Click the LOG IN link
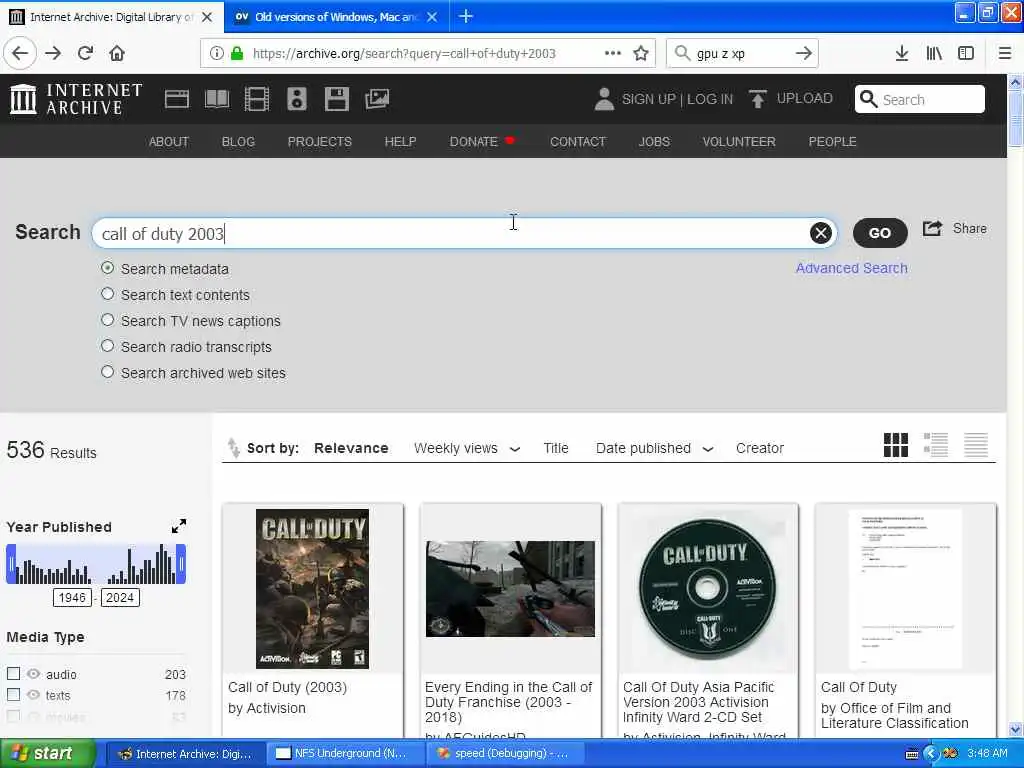This screenshot has height=768, width=1024. tap(710, 99)
